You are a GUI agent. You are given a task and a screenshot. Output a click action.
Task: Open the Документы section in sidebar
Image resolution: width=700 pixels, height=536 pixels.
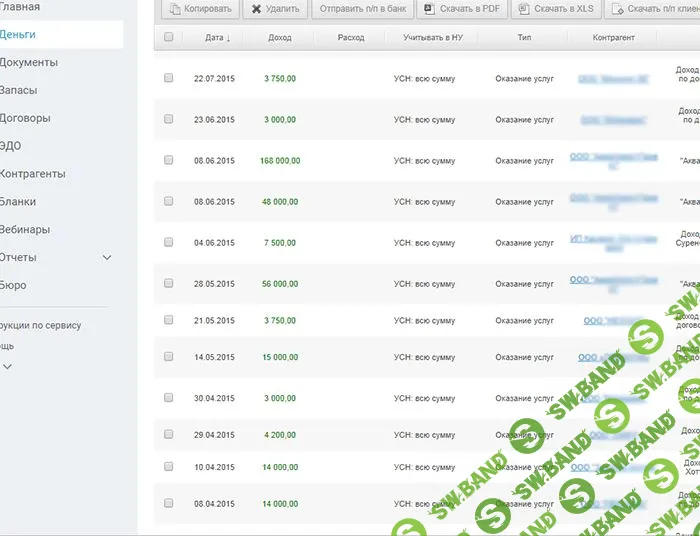coord(29,62)
